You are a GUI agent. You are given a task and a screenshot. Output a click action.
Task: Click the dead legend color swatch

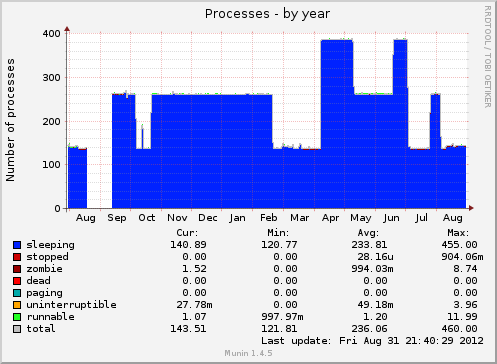pyautogui.click(x=17, y=281)
